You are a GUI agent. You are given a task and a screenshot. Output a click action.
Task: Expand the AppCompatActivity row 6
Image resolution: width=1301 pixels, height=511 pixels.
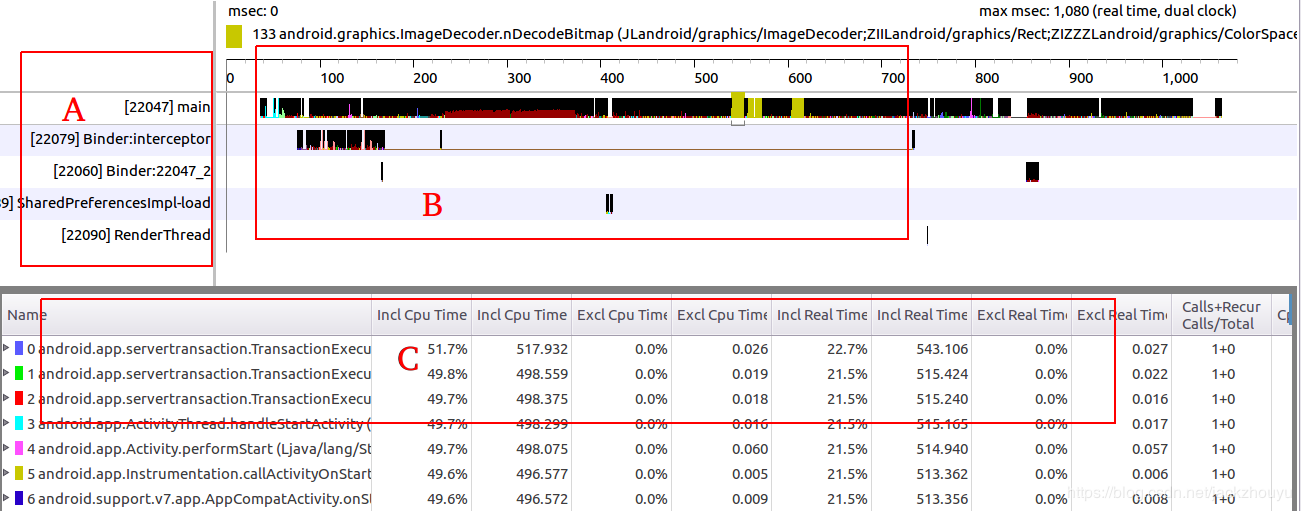(7, 499)
